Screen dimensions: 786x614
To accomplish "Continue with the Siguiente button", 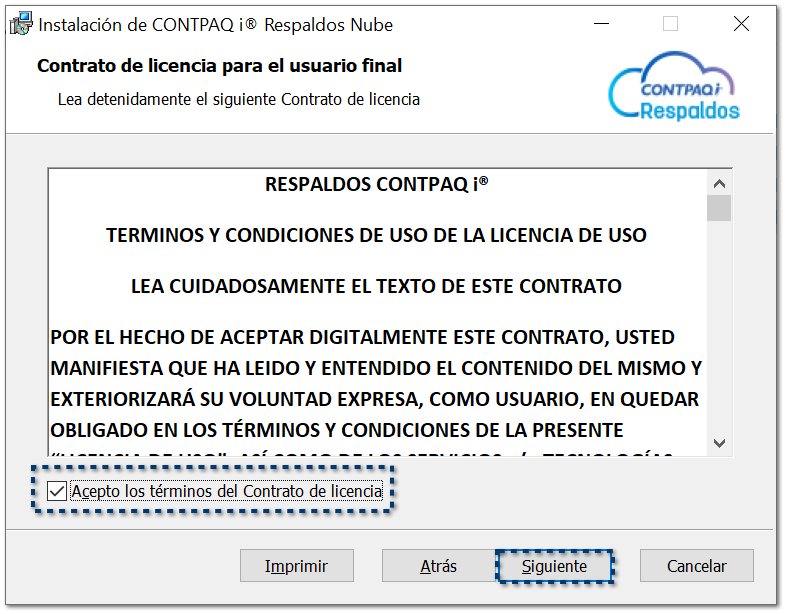I will 554,566.
